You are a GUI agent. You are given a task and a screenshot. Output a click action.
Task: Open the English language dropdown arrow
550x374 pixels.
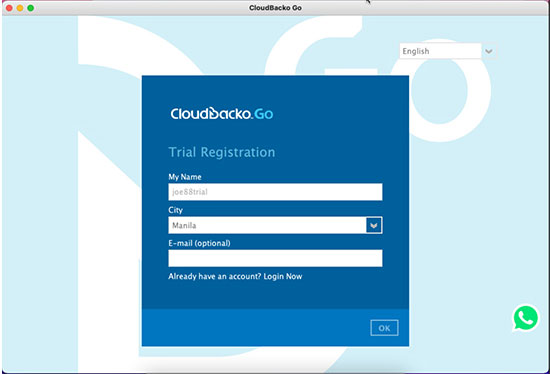[x=489, y=51]
